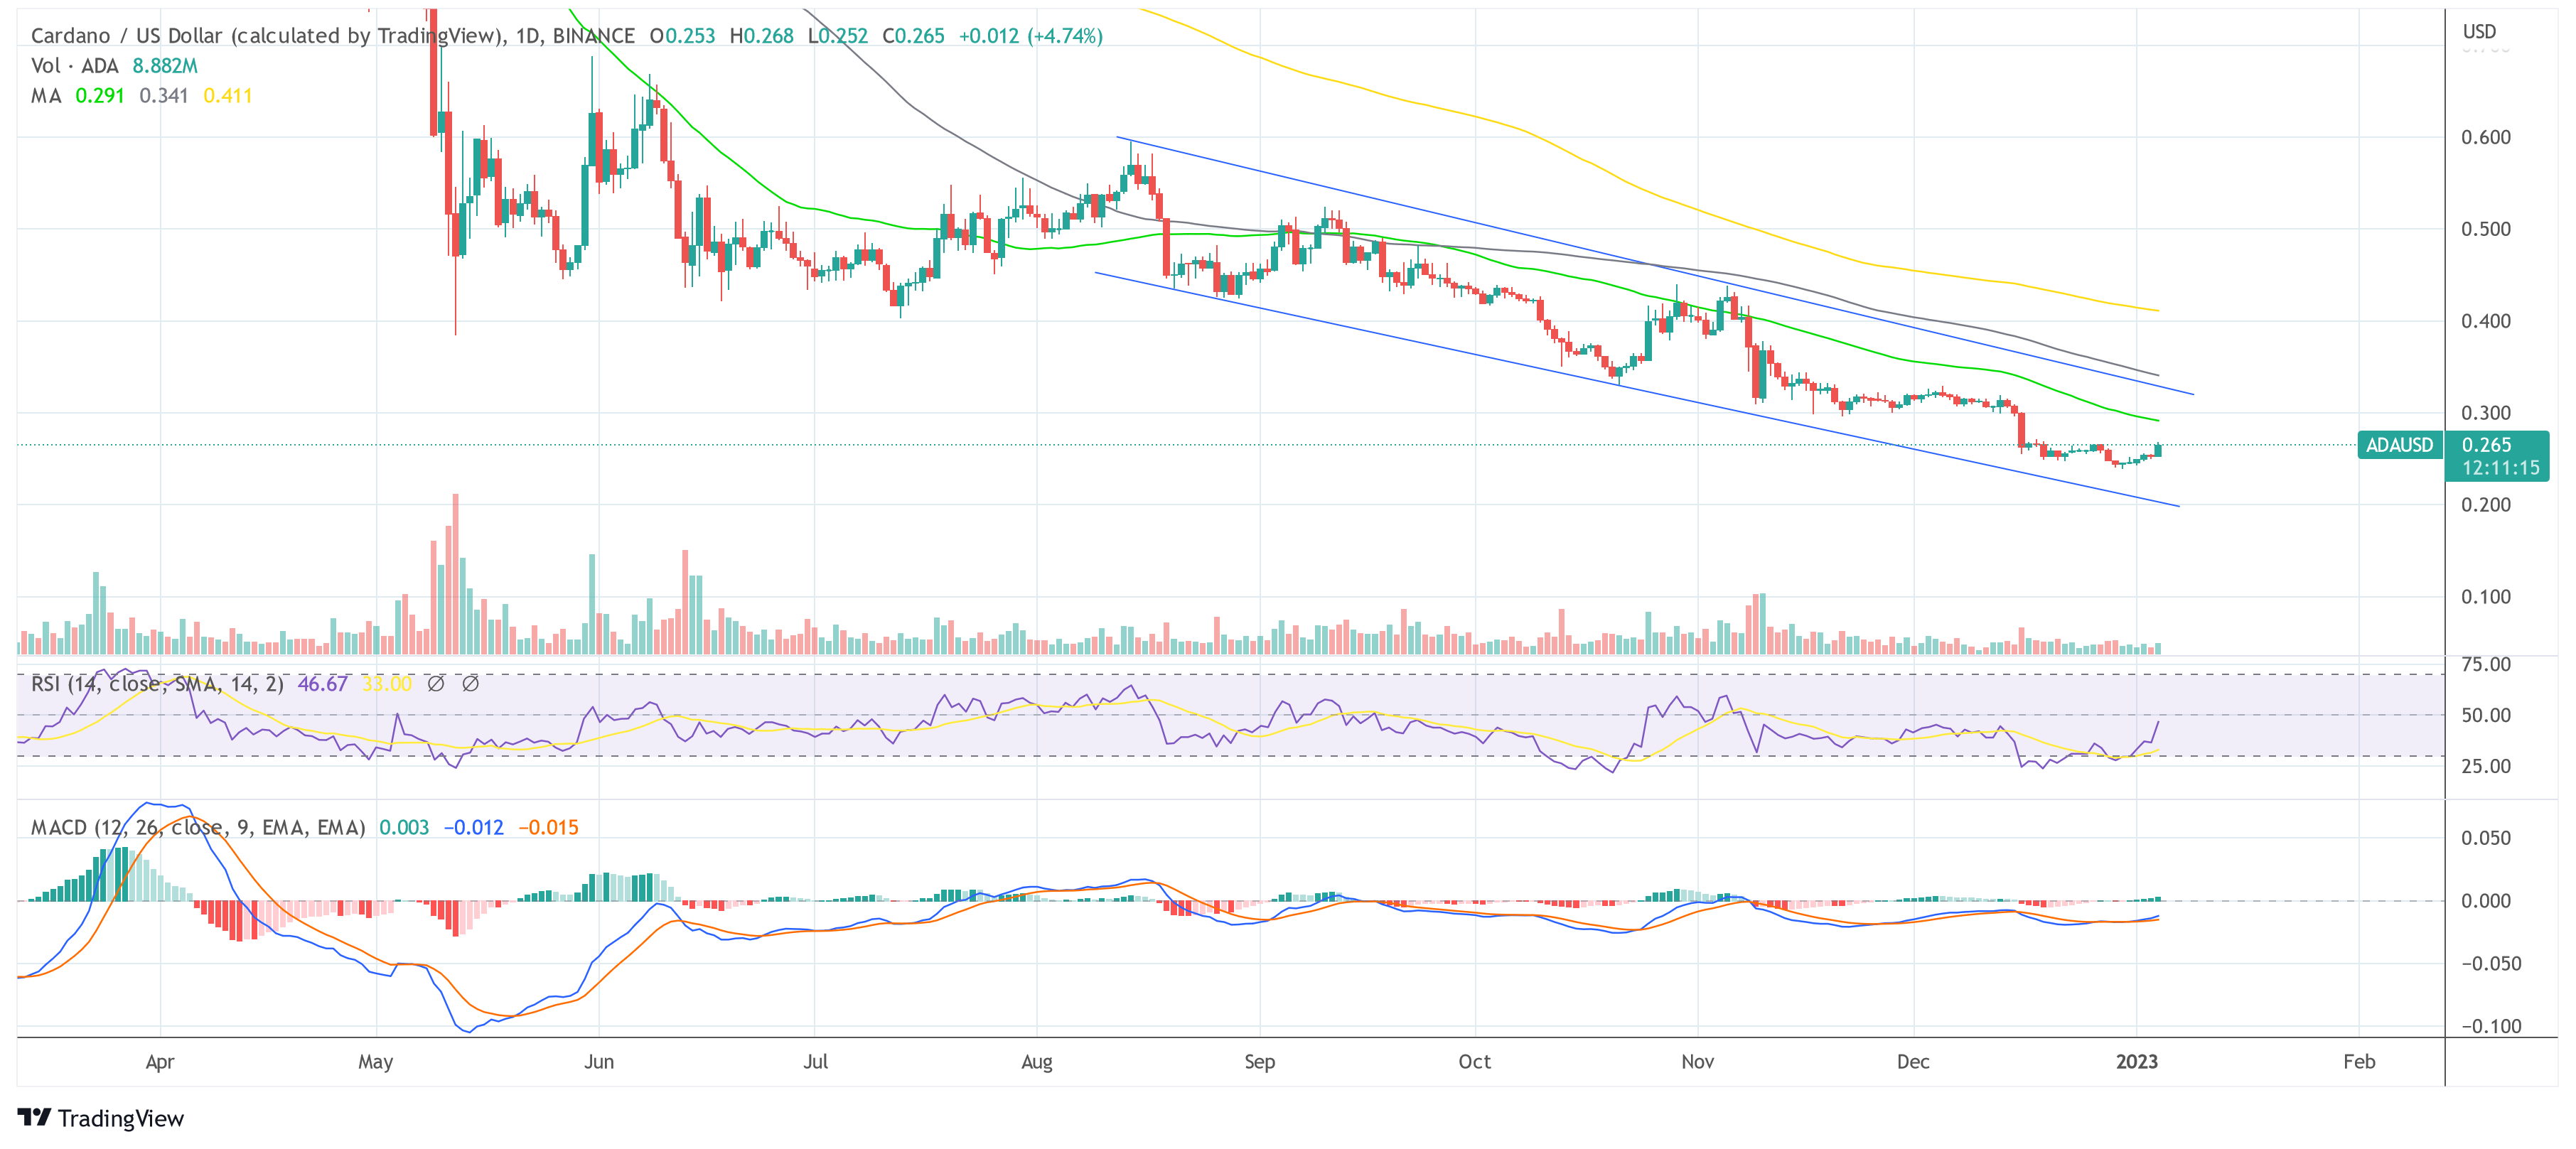This screenshot has width=2576, height=1149.
Task: Click the Dec label on time axis
Action: point(1913,1062)
